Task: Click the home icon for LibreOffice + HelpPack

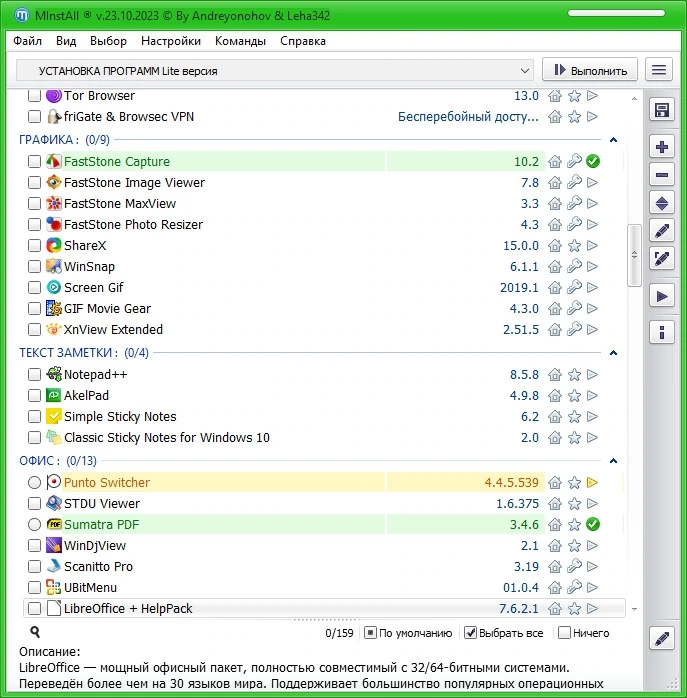Action: click(x=555, y=608)
